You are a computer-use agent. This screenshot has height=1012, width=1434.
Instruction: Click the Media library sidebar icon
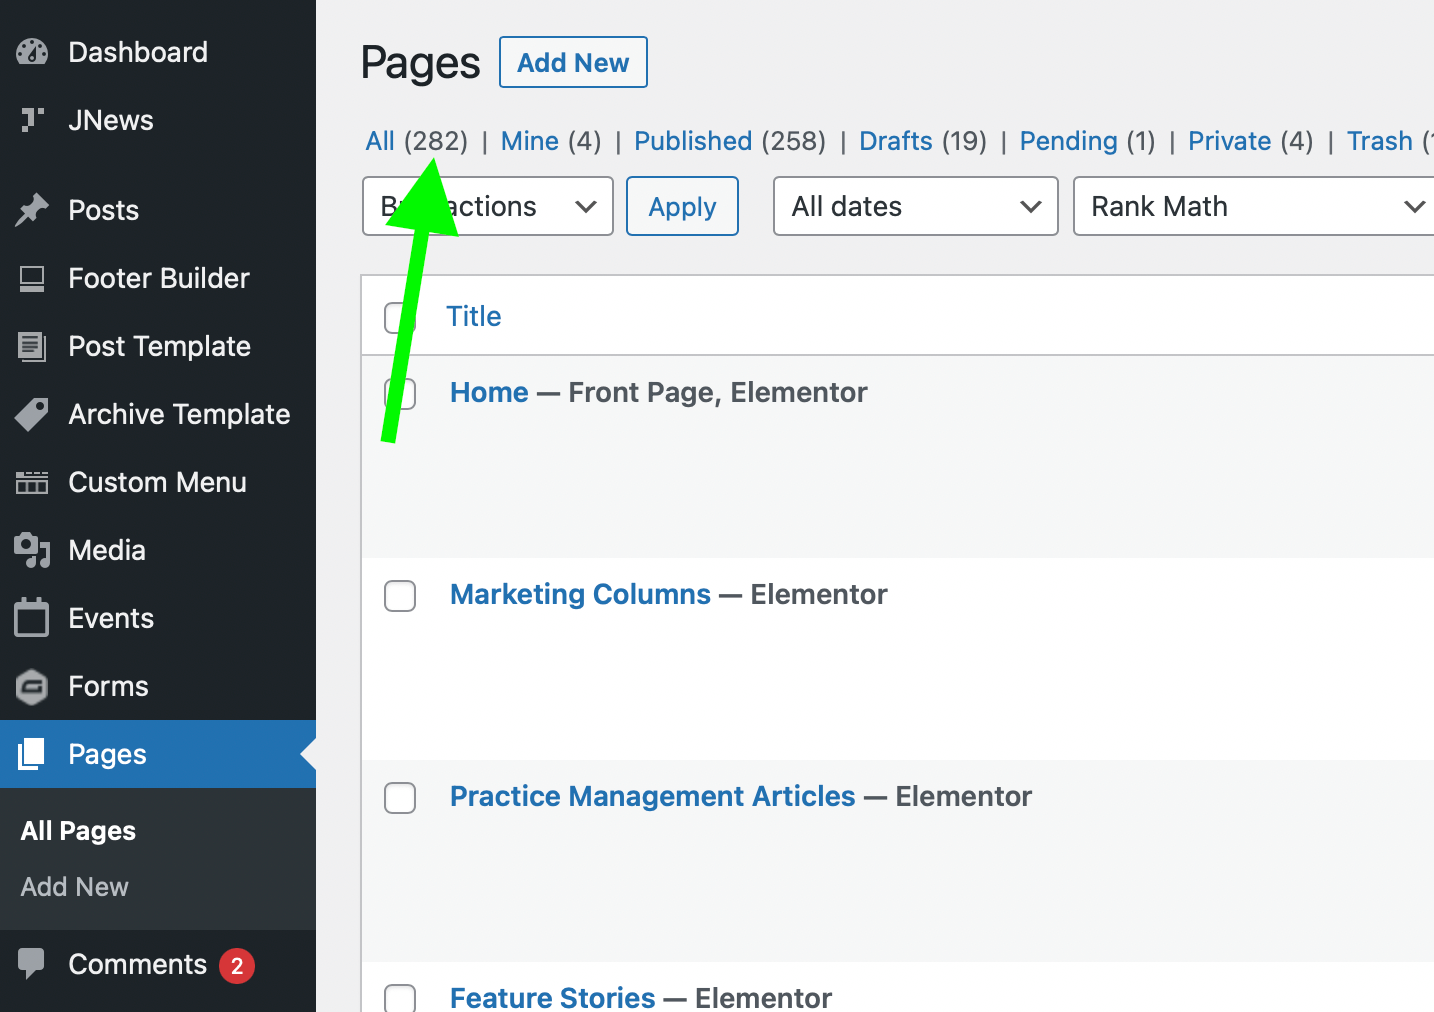31,550
